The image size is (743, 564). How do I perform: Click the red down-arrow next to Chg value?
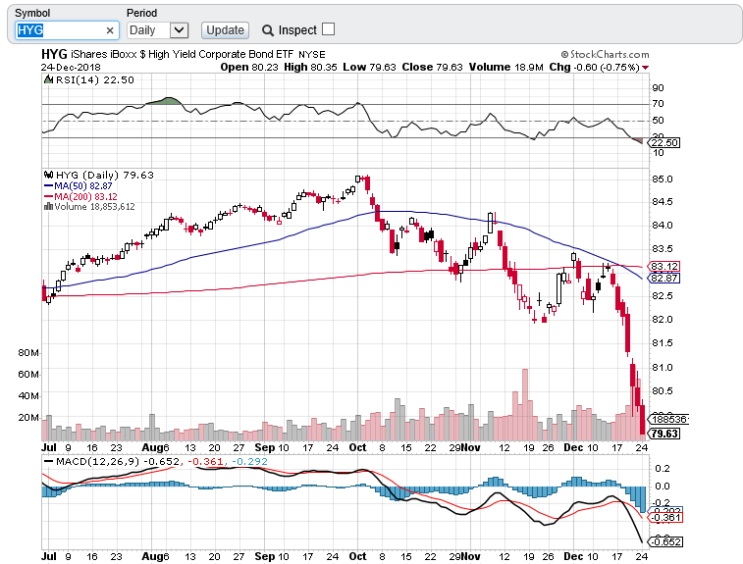coord(645,68)
